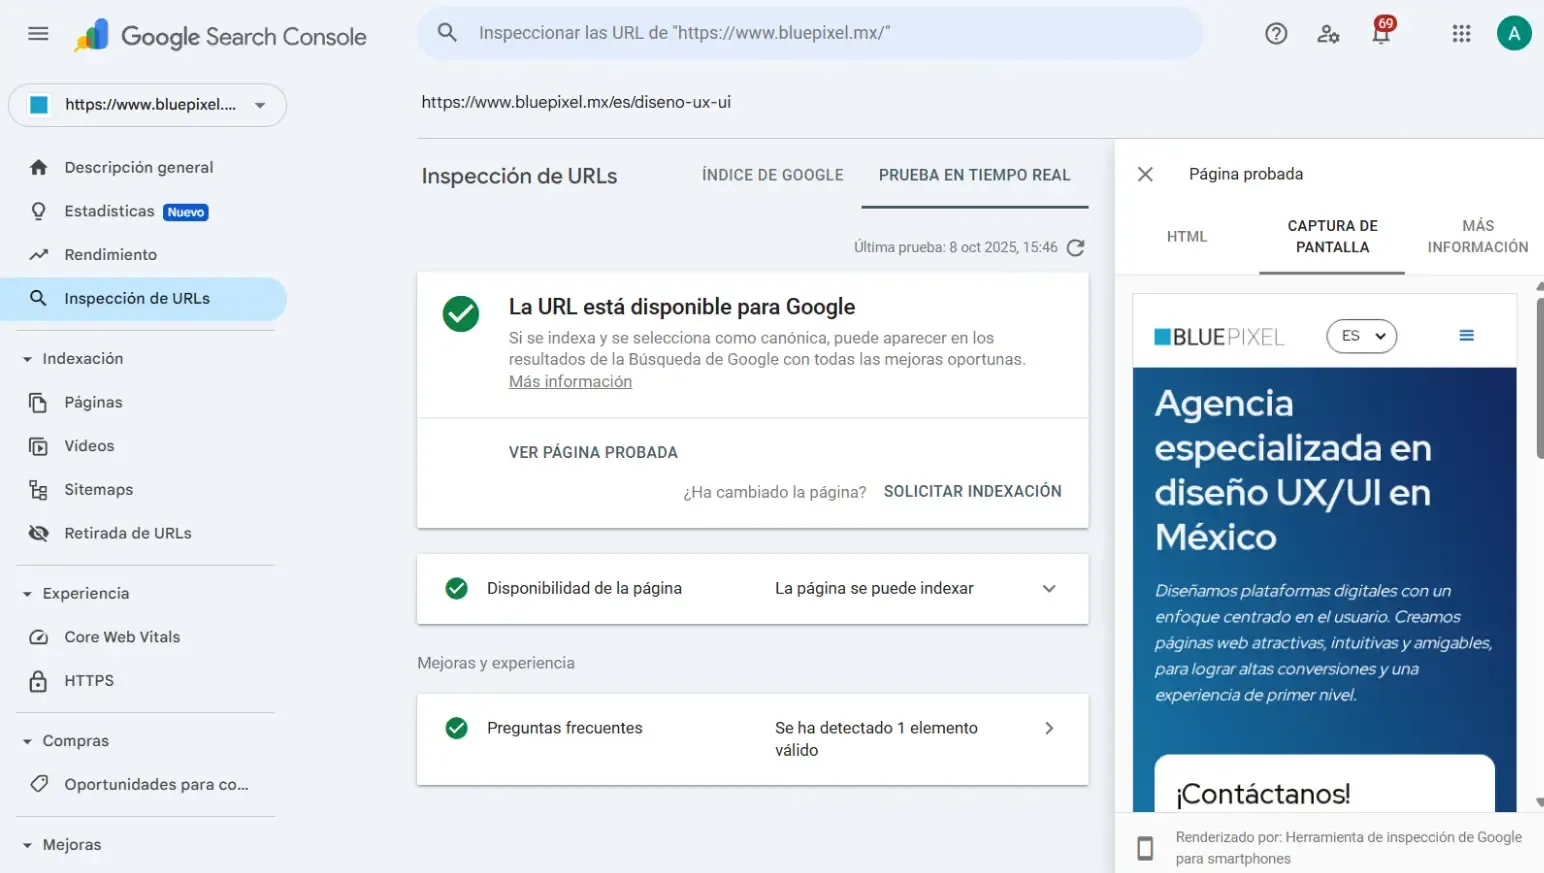Viewport: 1544px width, 873px height.
Task: Select CAPTURA DE PANTALLA tab
Action: (1332, 237)
